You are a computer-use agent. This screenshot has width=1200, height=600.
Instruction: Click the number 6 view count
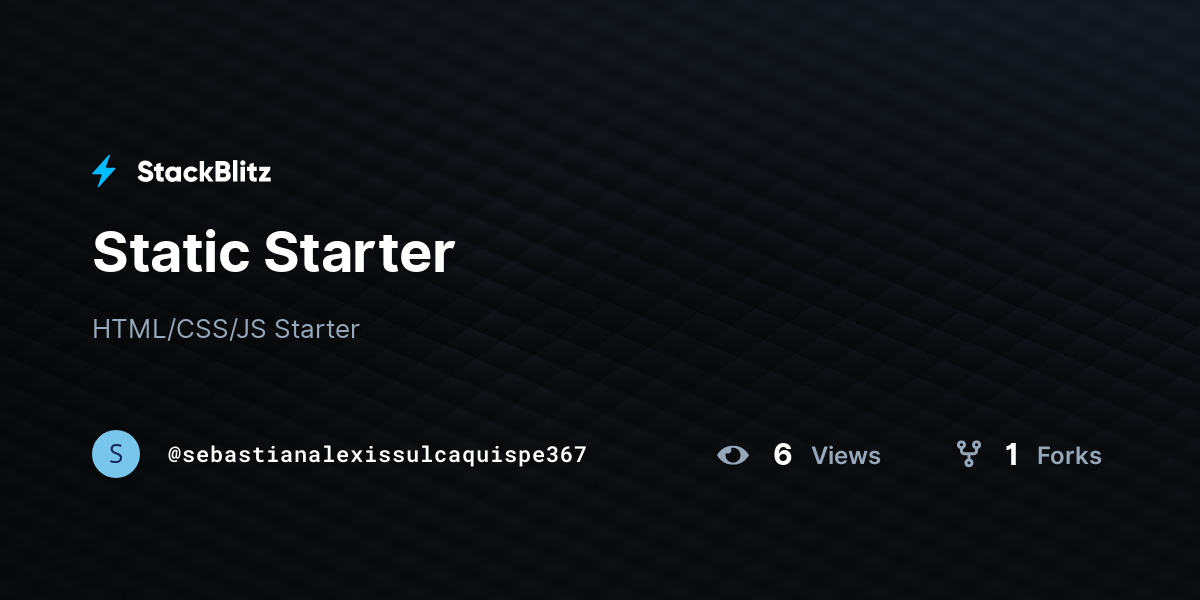[783, 455]
